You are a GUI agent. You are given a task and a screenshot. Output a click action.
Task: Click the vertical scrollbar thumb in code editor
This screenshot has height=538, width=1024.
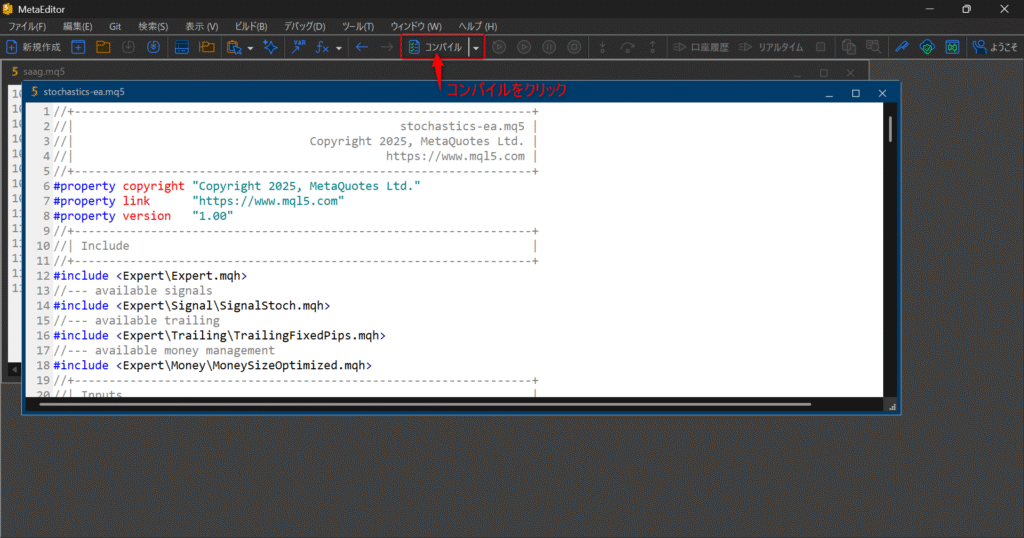[x=889, y=129]
